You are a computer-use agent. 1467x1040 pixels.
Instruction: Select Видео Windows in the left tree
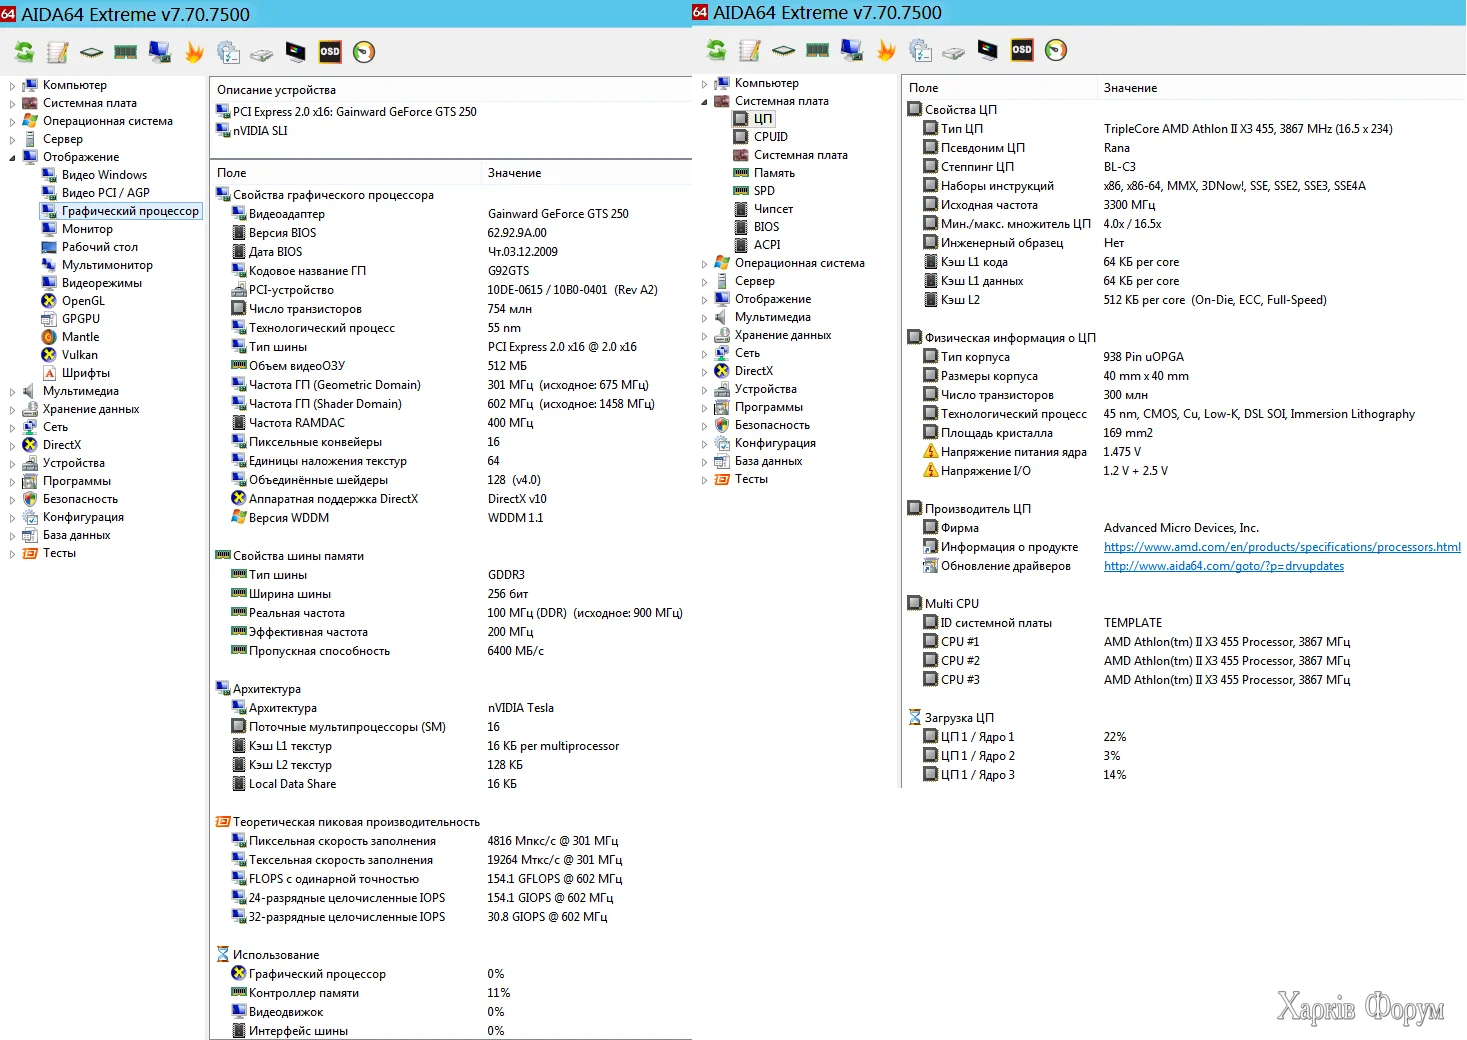[104, 175]
